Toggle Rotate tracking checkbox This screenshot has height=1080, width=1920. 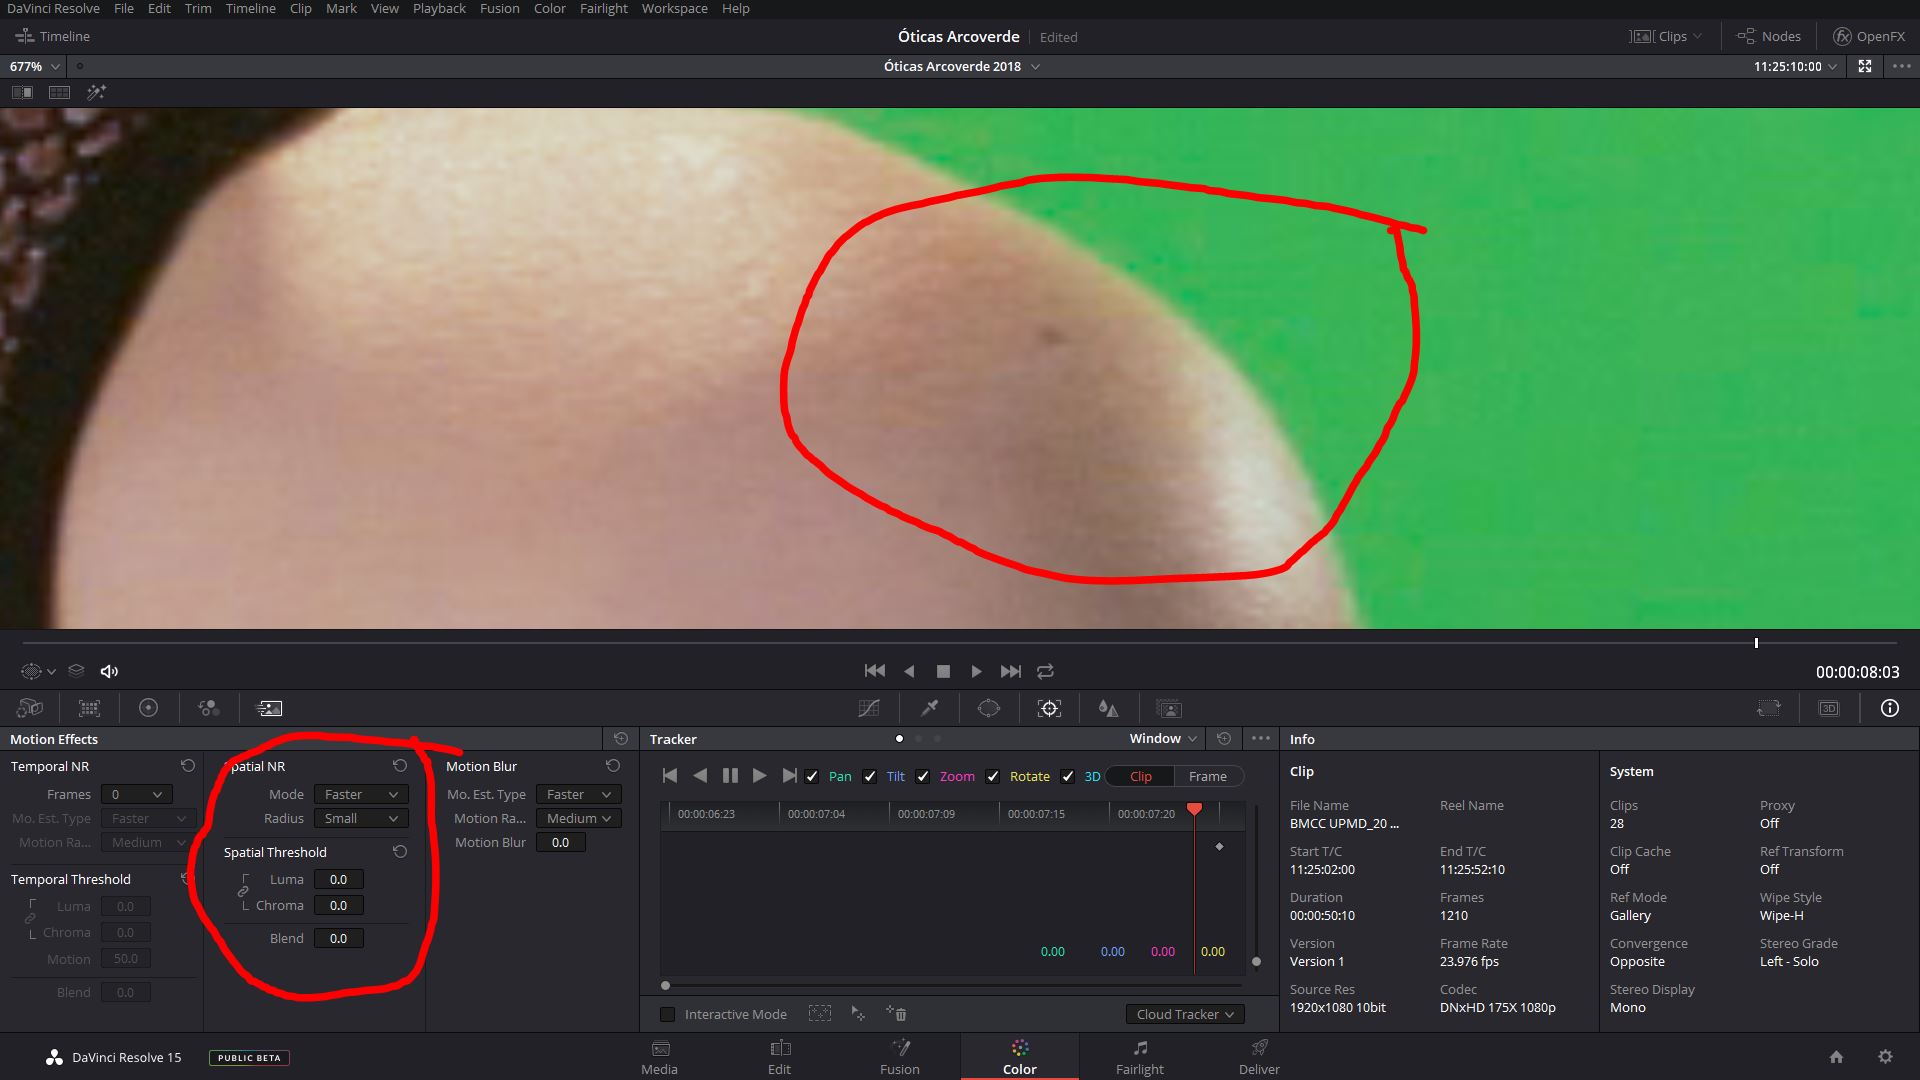(x=993, y=776)
